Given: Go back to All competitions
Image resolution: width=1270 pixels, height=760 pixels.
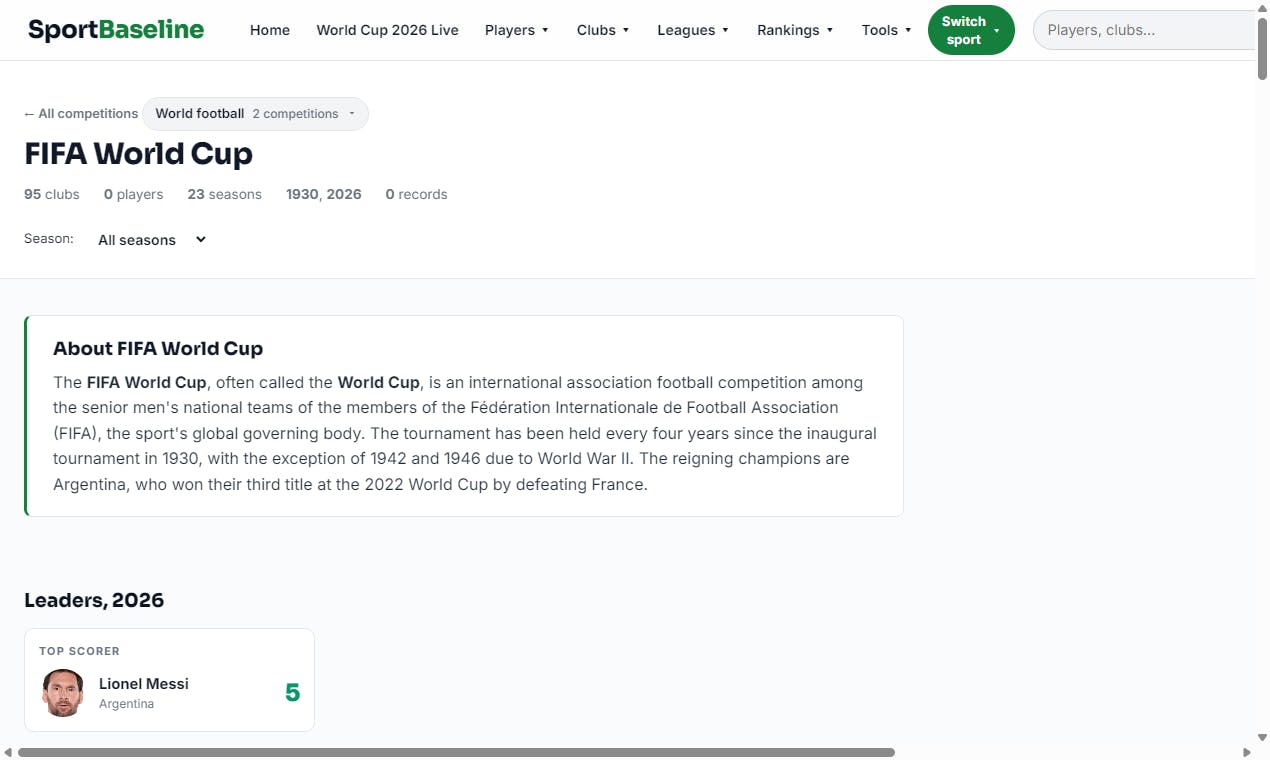Looking at the screenshot, I should coord(81,114).
